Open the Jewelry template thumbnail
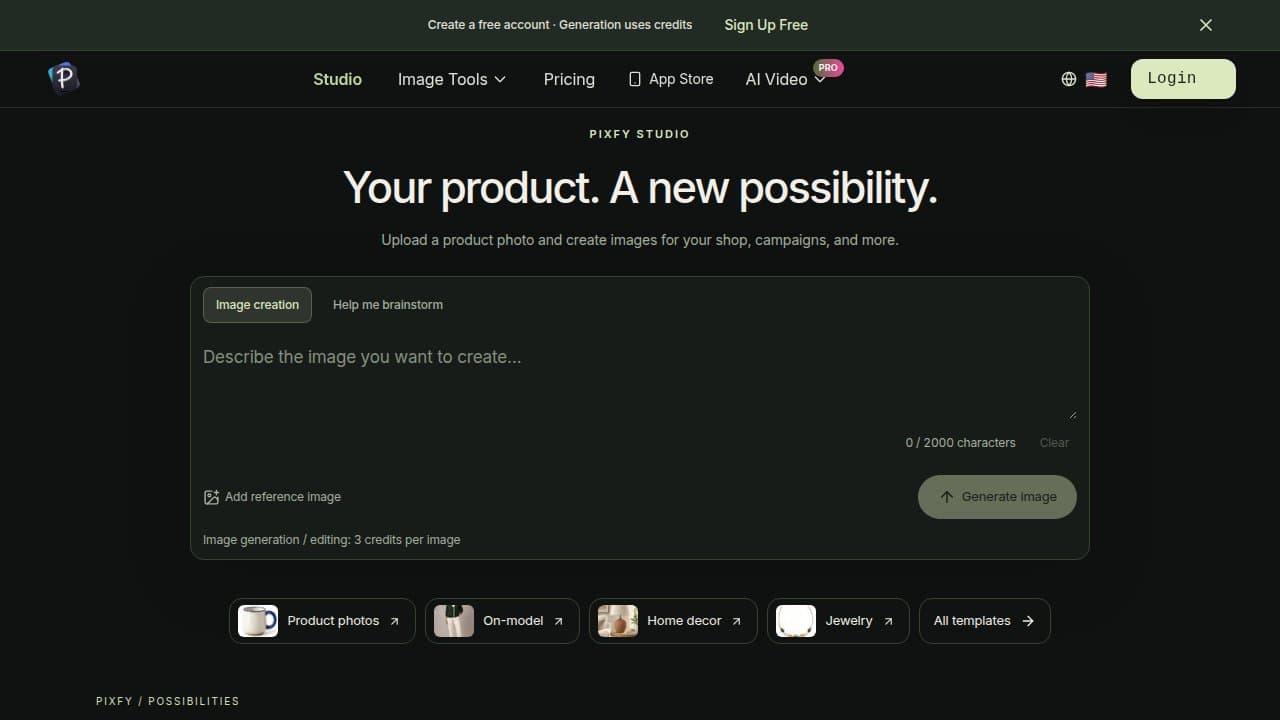1280x720 pixels. [796, 621]
